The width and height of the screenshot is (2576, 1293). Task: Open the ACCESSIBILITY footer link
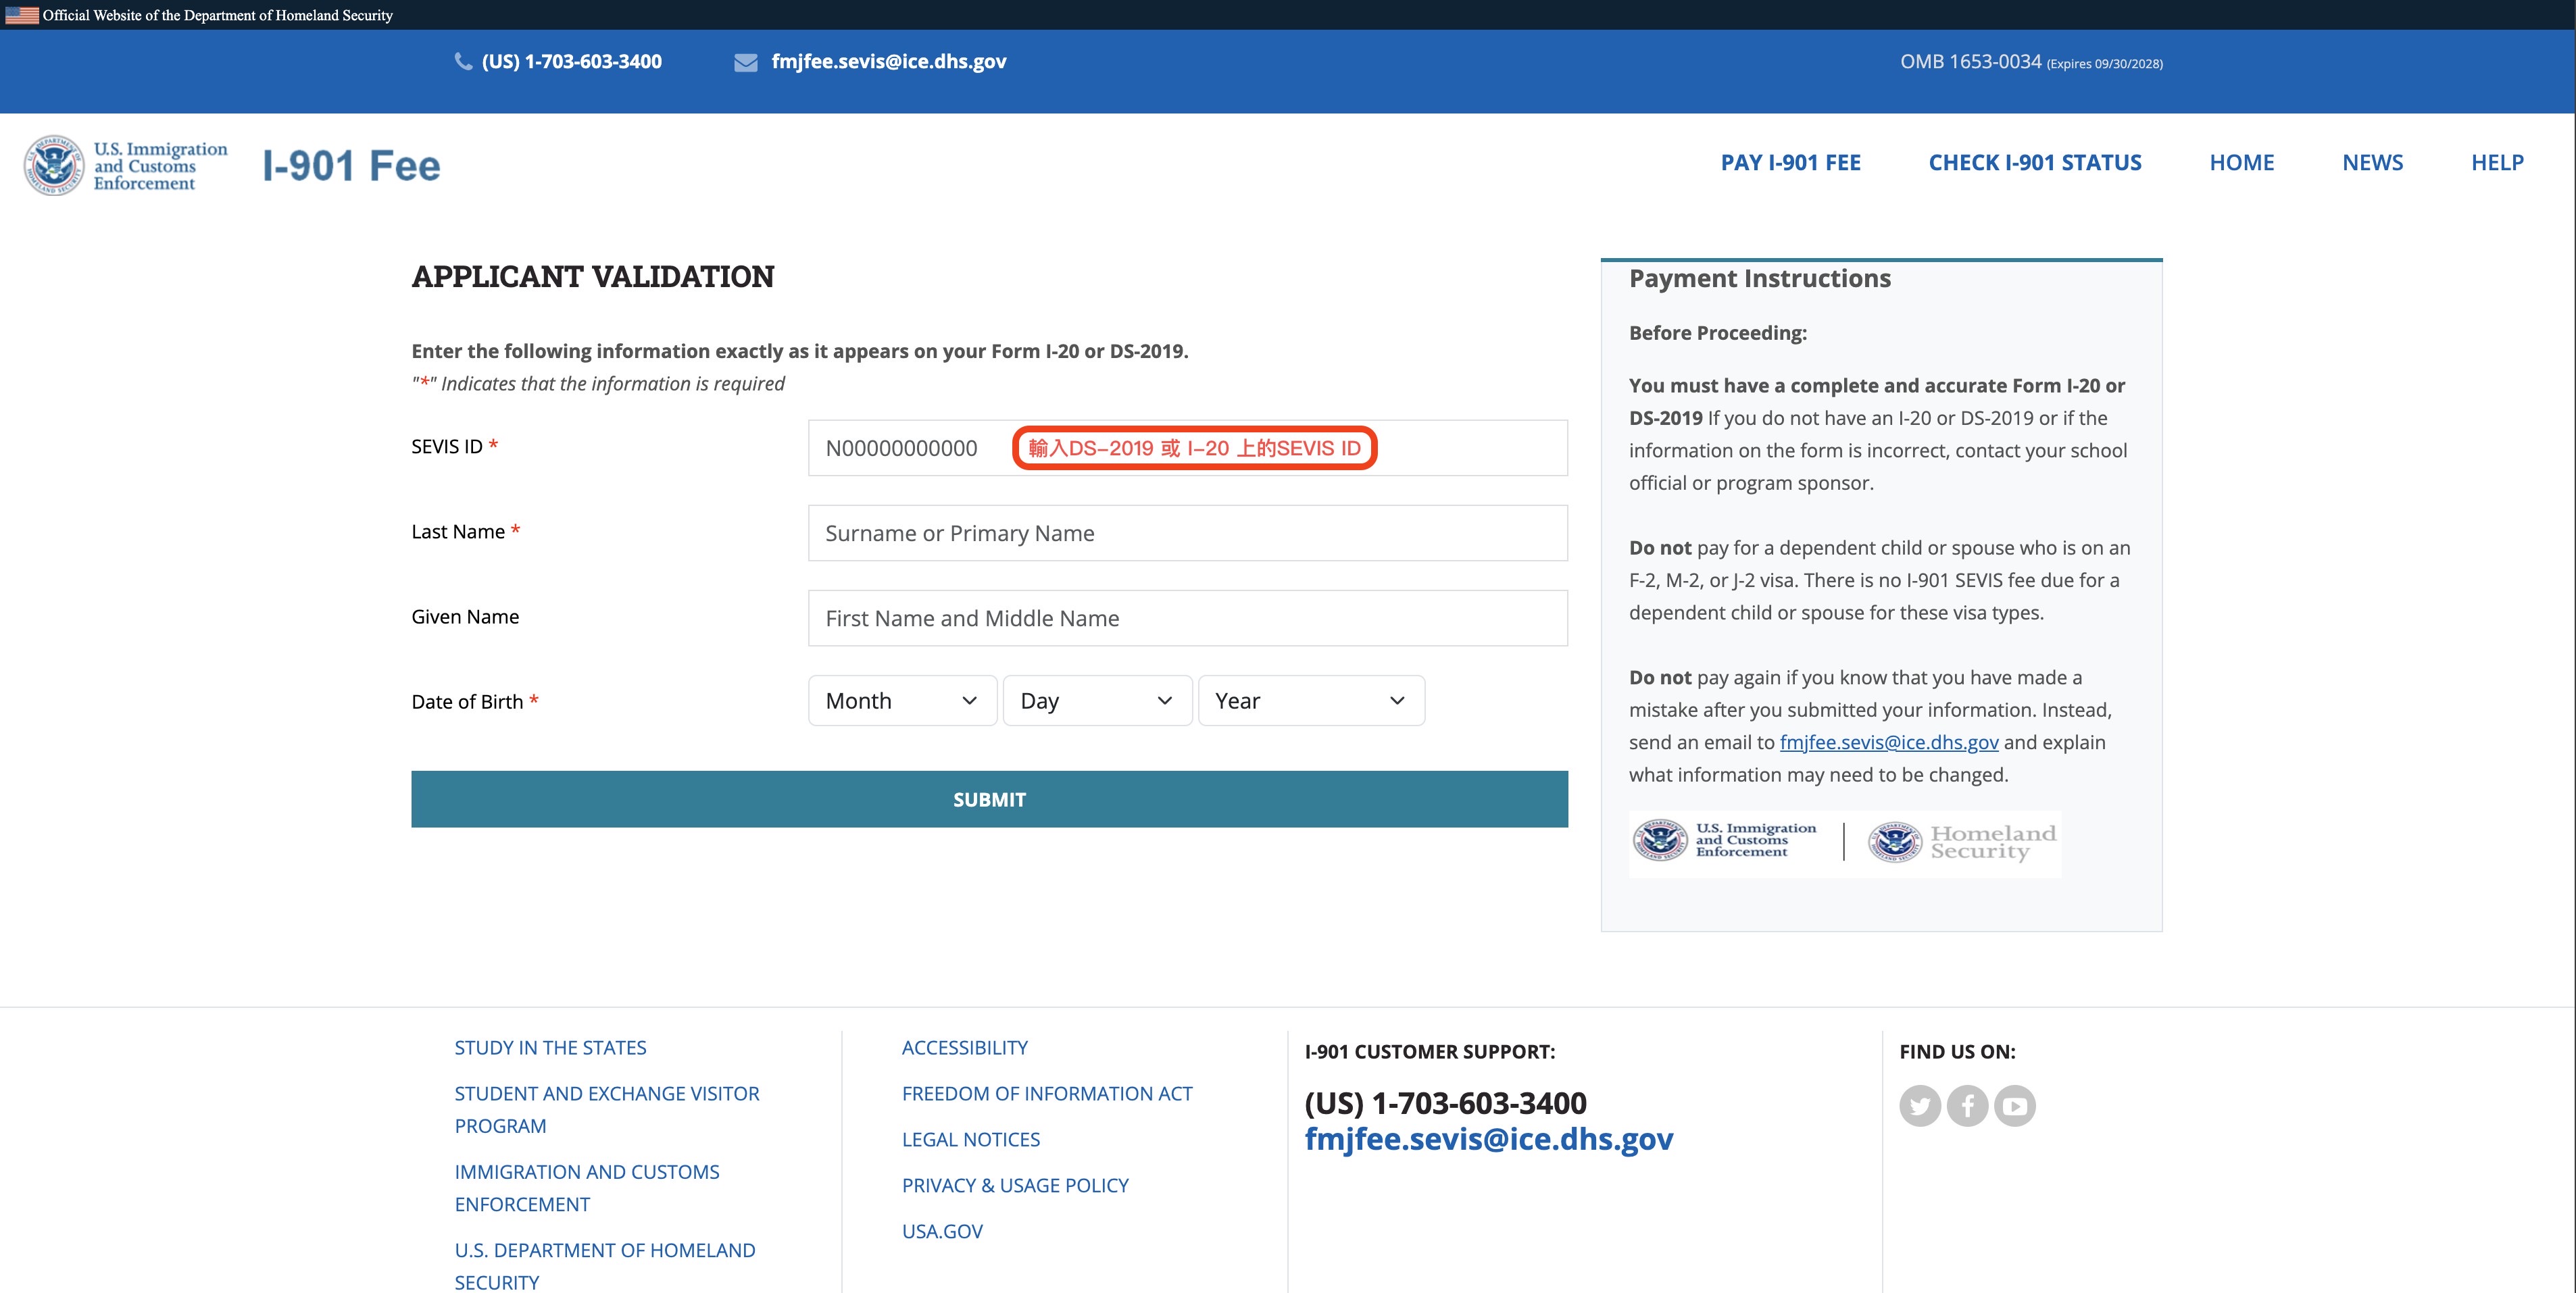(x=964, y=1048)
